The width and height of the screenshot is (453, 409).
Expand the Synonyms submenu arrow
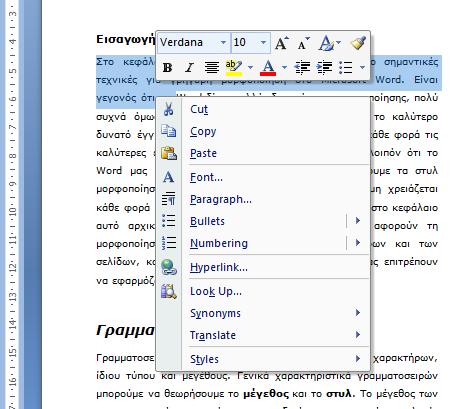(358, 313)
